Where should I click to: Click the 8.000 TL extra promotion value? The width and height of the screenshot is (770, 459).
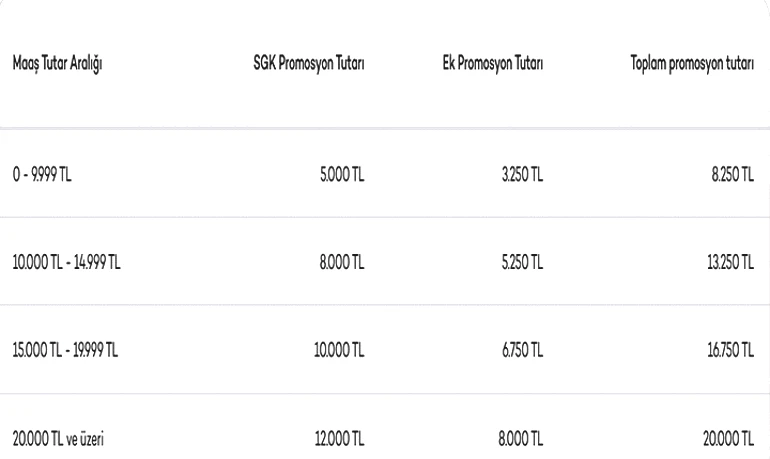pyautogui.click(x=520, y=439)
